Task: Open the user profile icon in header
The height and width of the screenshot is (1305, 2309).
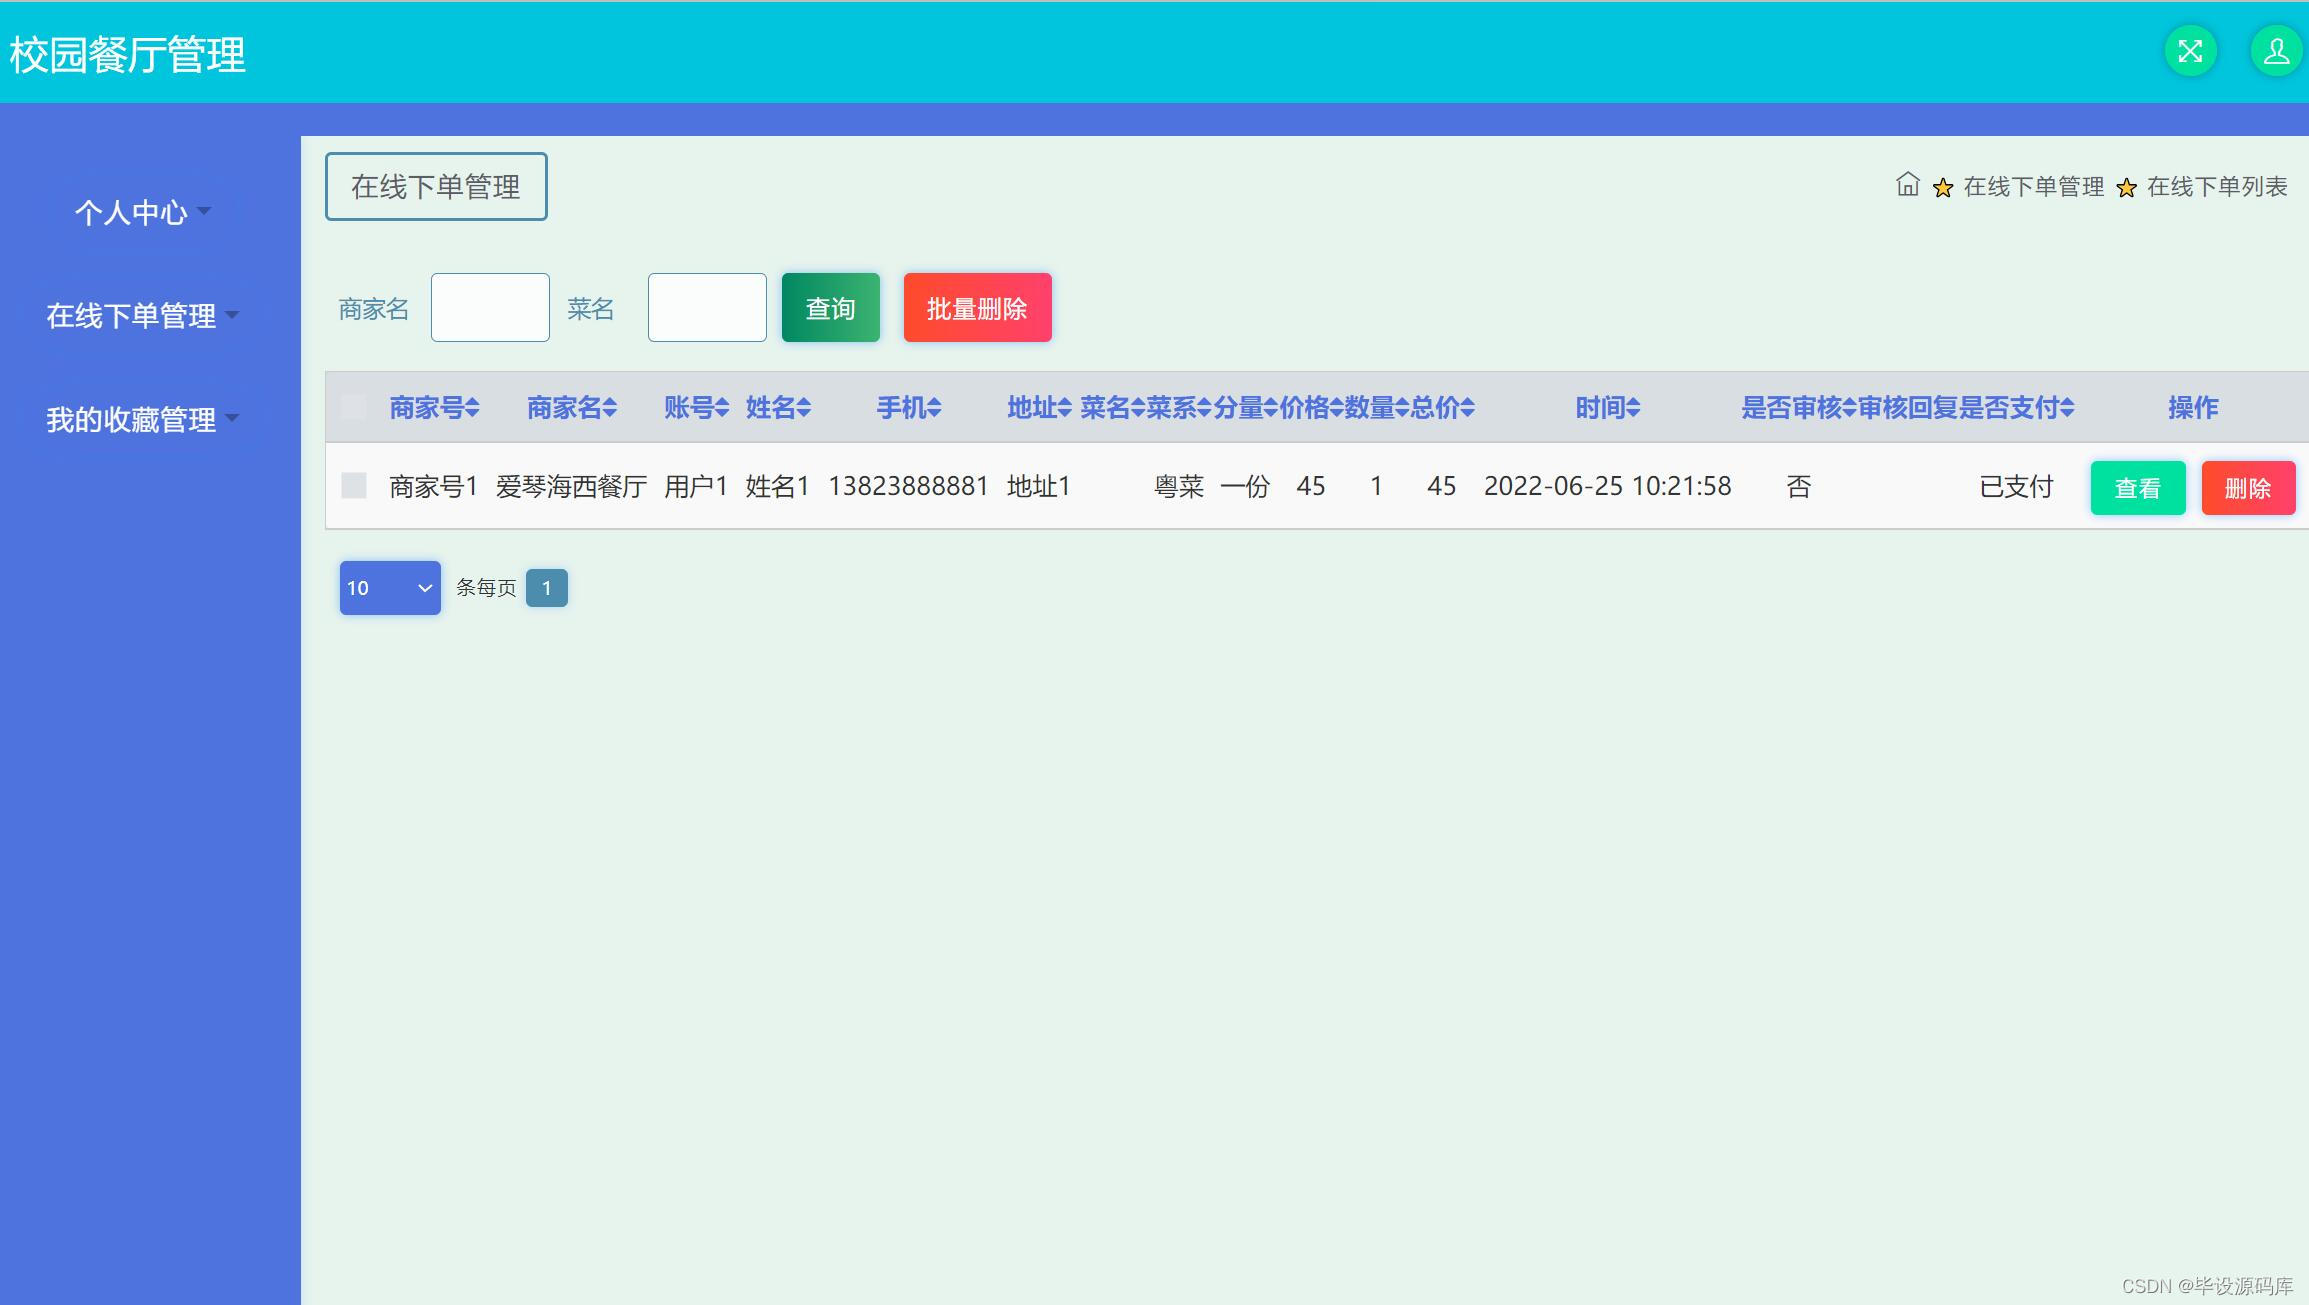Action: [x=2275, y=52]
